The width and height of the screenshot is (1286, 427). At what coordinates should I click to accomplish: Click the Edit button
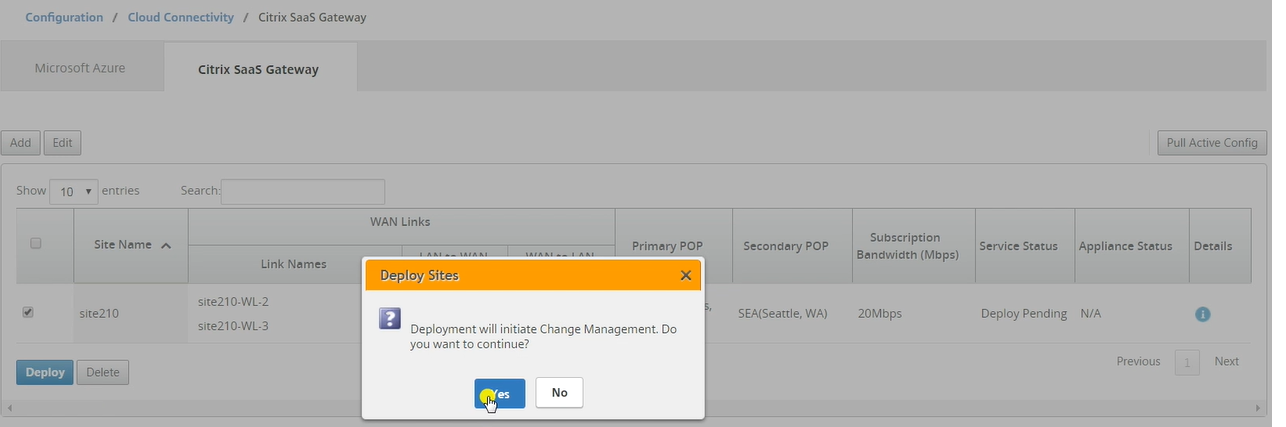(x=62, y=143)
